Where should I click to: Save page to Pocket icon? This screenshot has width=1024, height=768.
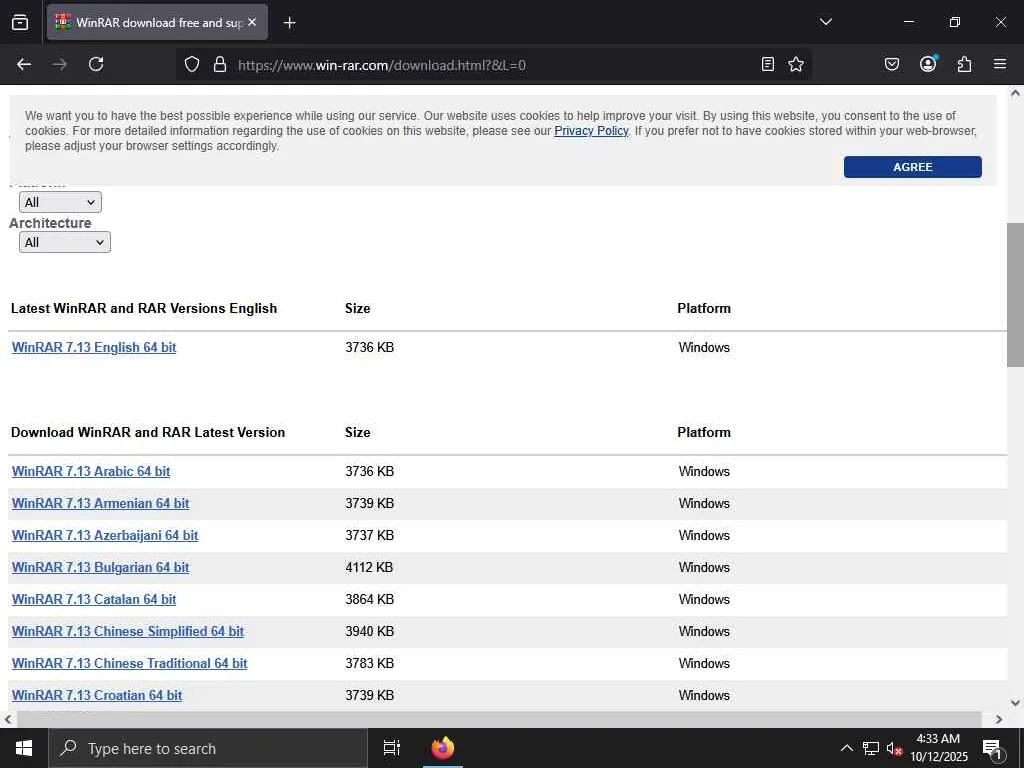892,64
